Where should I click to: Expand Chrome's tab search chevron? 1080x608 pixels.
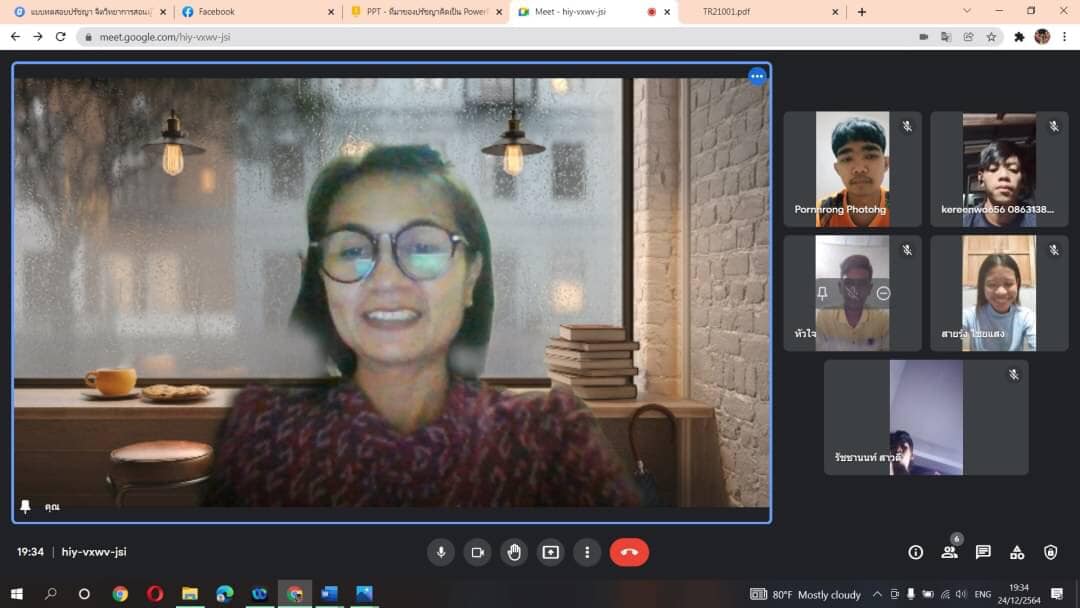[x=967, y=11]
